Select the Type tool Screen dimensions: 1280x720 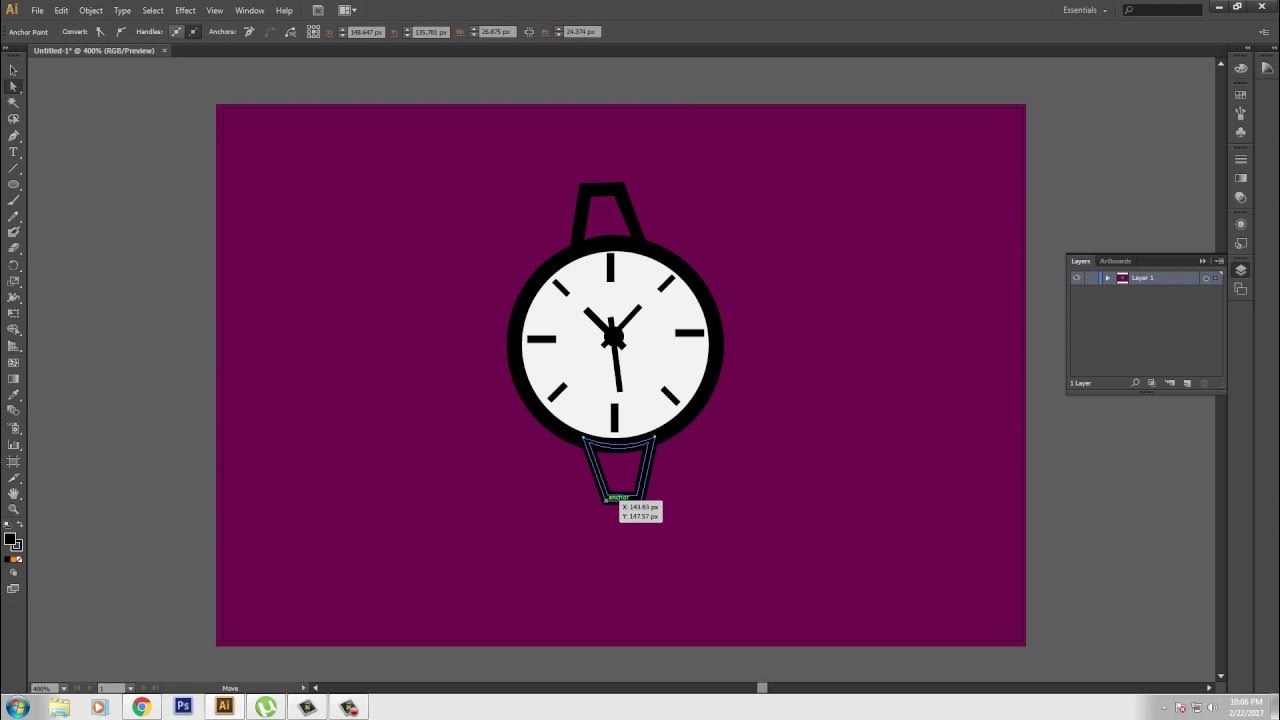click(x=13, y=152)
